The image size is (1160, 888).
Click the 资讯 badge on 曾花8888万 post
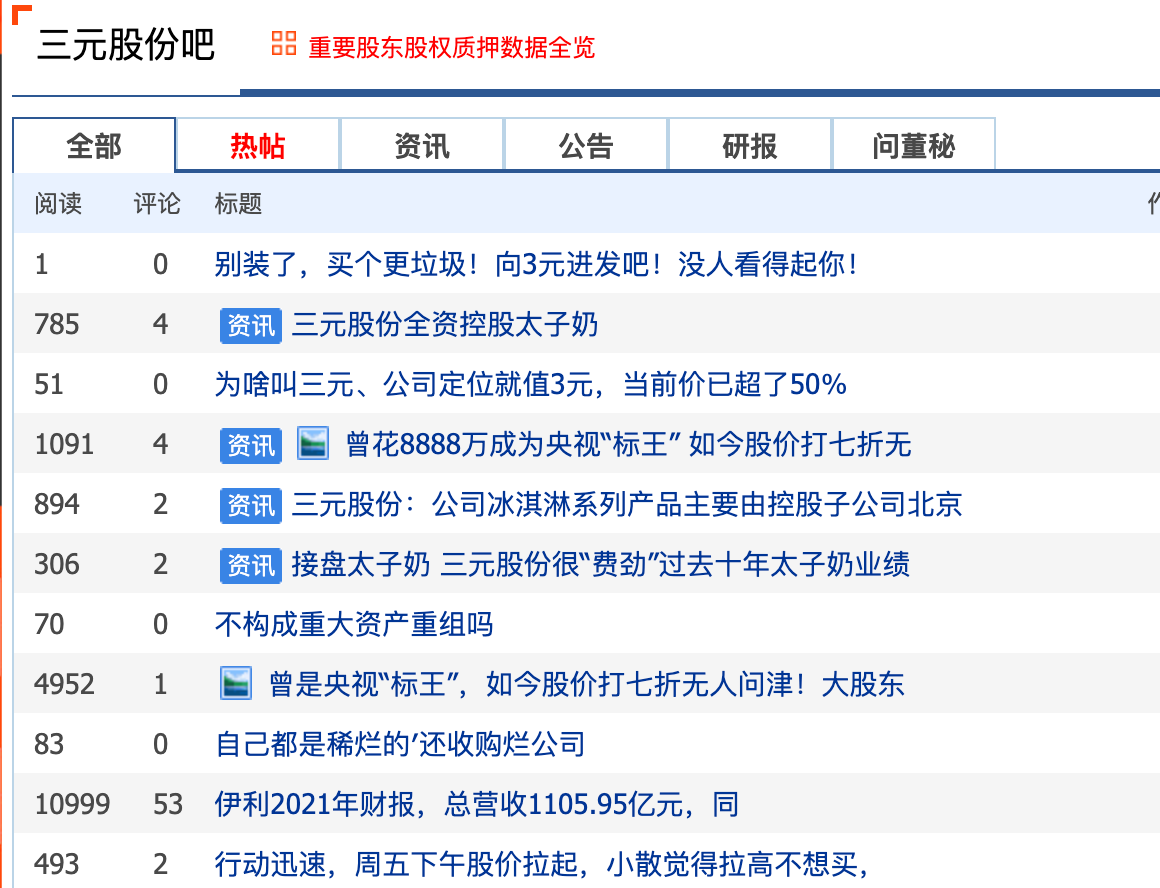tap(249, 444)
